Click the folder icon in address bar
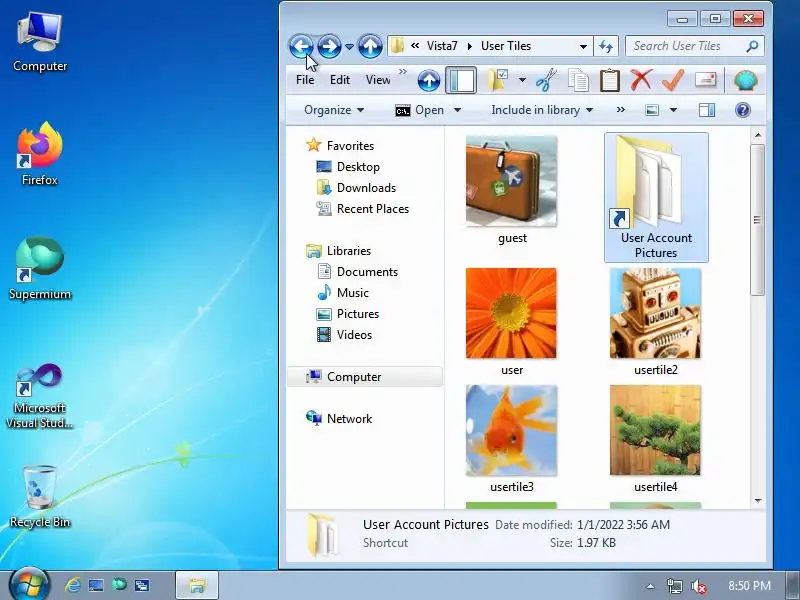The image size is (800, 600). (x=397, y=46)
